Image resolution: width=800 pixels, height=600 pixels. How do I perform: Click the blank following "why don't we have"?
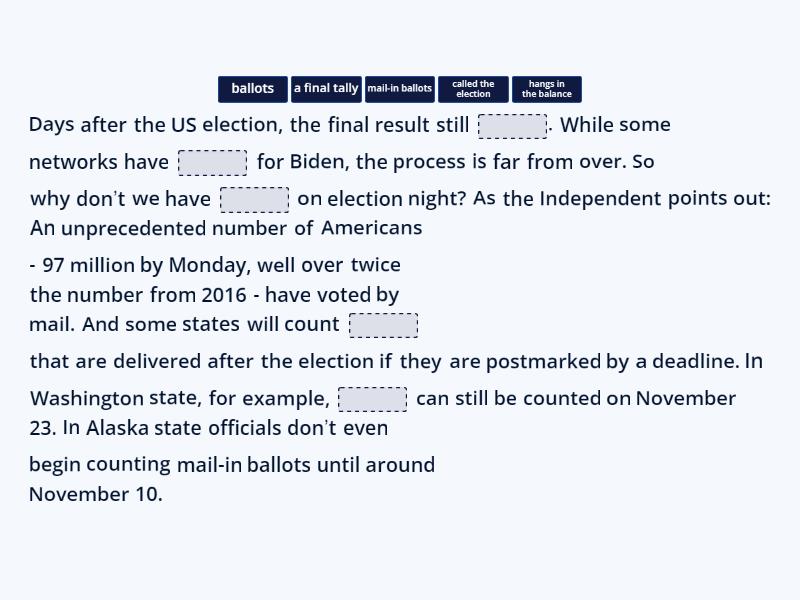click(255, 199)
